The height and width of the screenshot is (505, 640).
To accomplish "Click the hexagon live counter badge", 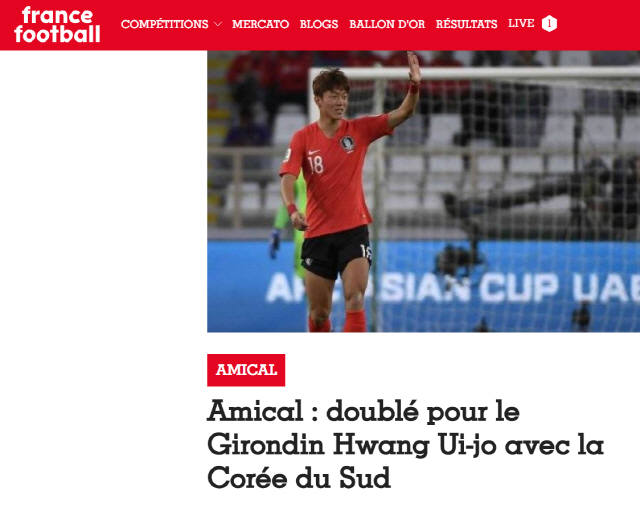I will pyautogui.click(x=549, y=24).
